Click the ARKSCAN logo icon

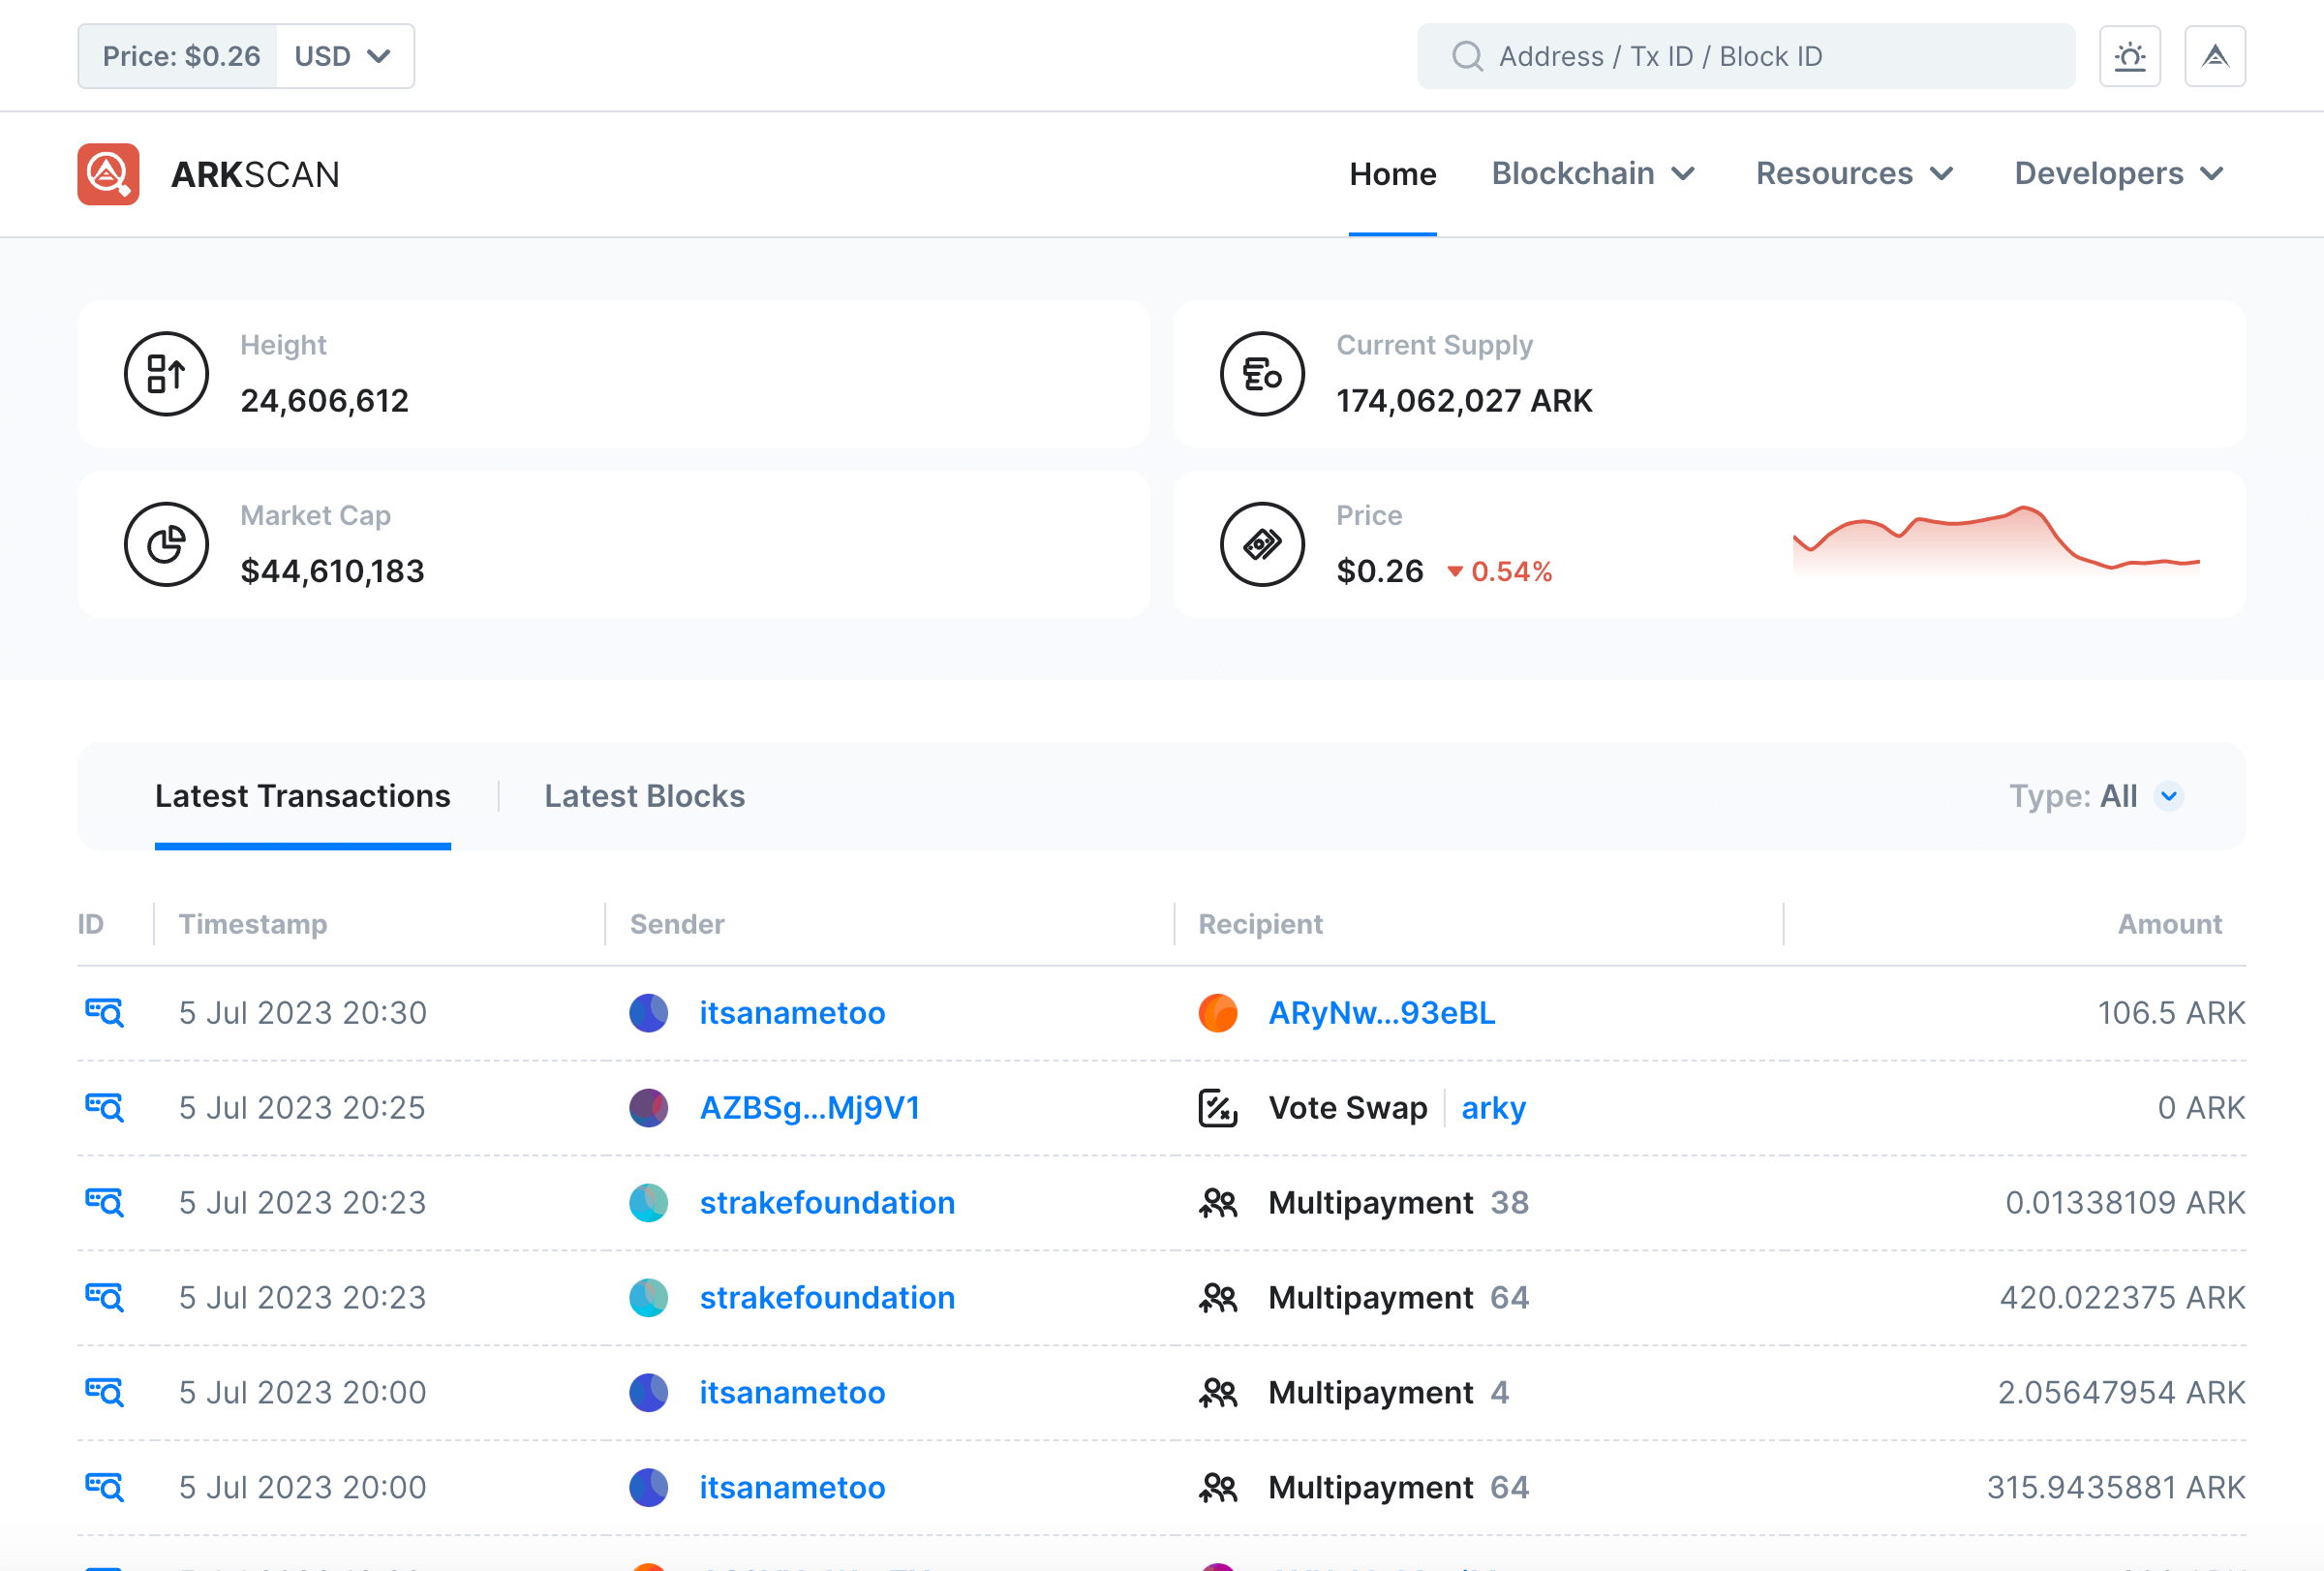108,174
